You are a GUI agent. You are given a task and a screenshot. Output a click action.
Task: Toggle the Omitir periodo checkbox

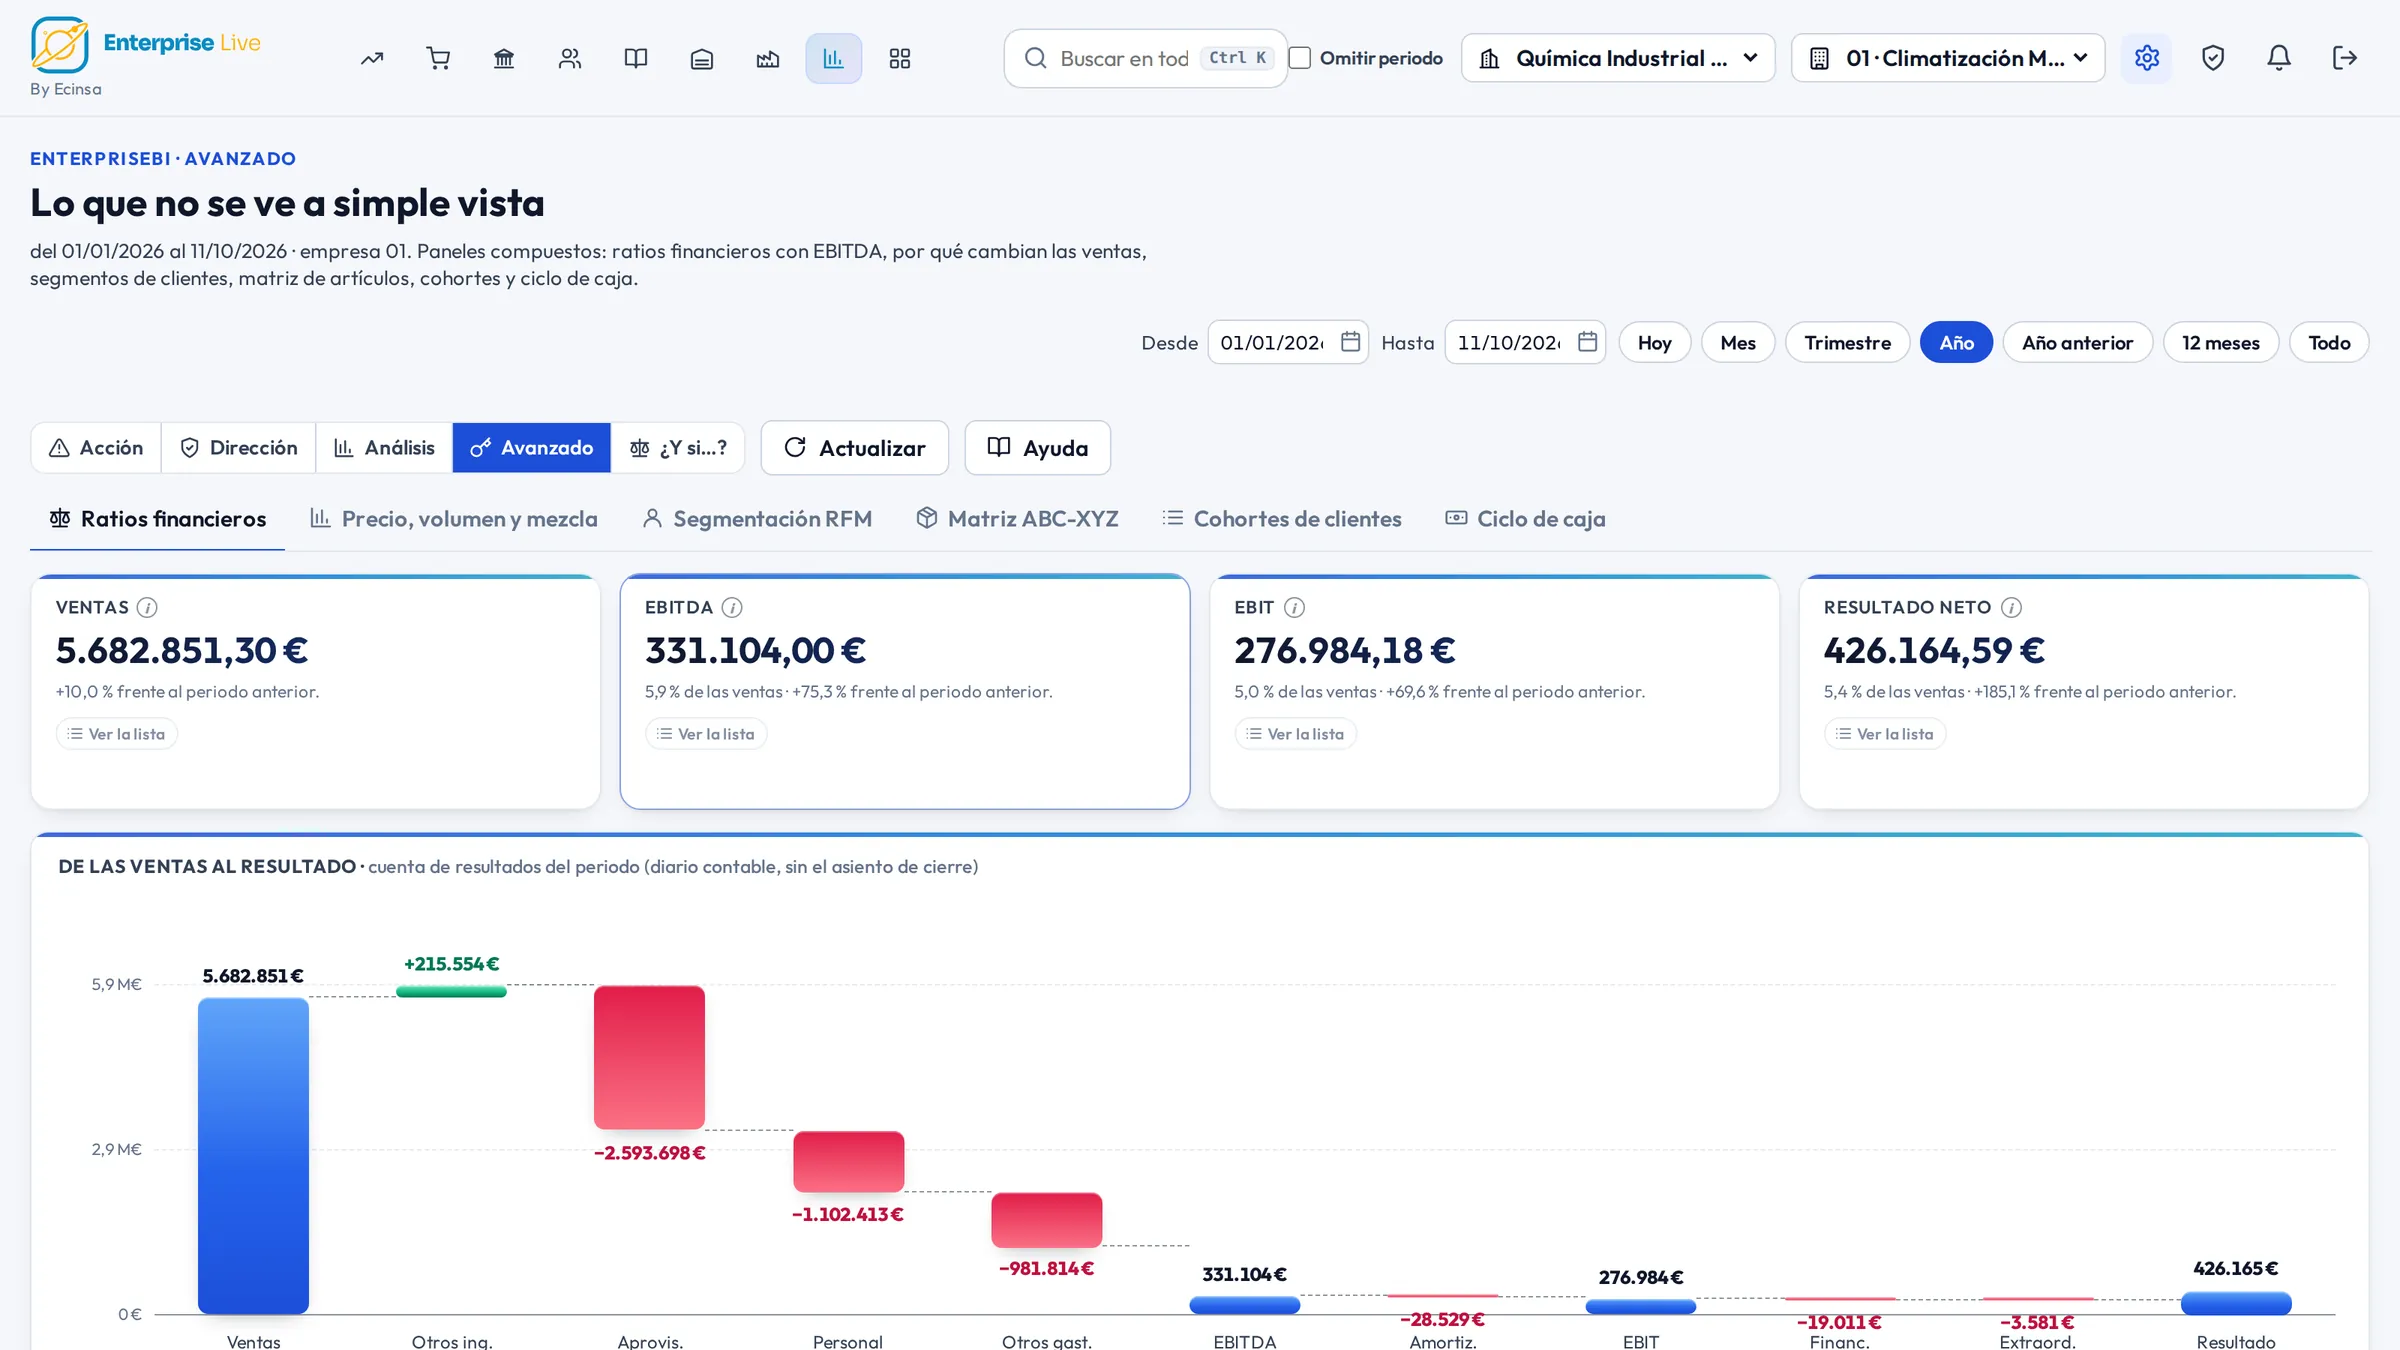pos(1300,58)
